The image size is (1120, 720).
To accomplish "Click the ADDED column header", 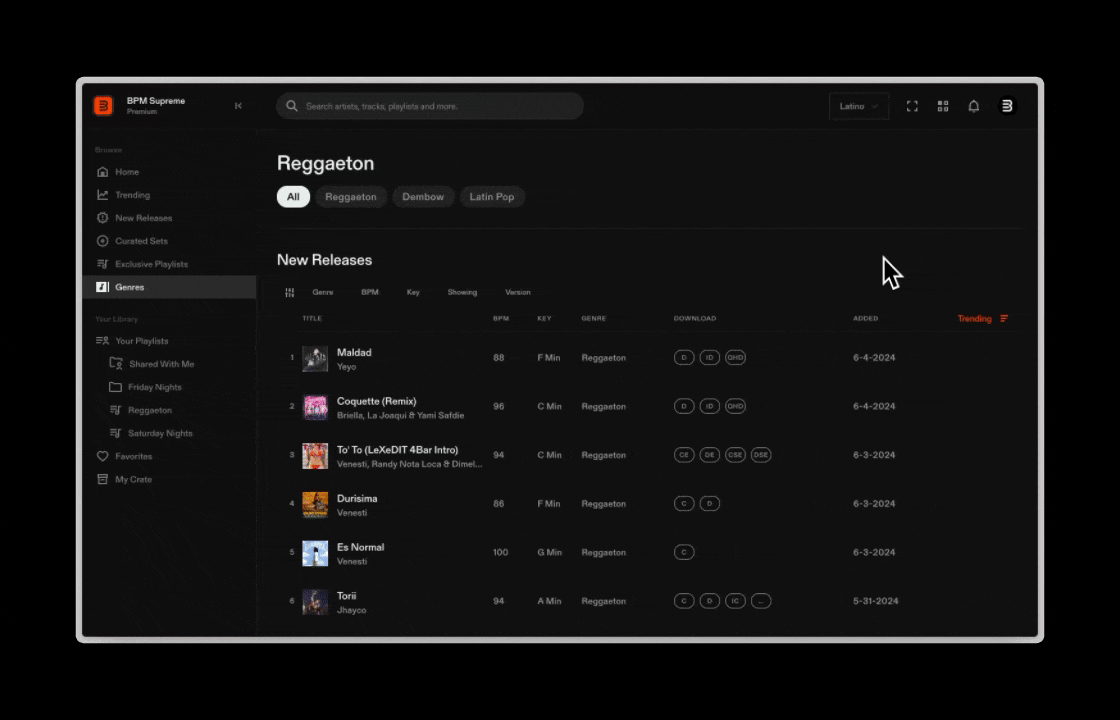I will pos(865,319).
